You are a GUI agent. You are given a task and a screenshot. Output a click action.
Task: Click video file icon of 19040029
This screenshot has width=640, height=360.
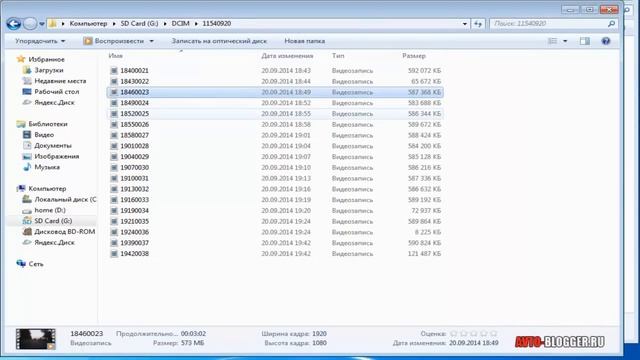pos(114,157)
